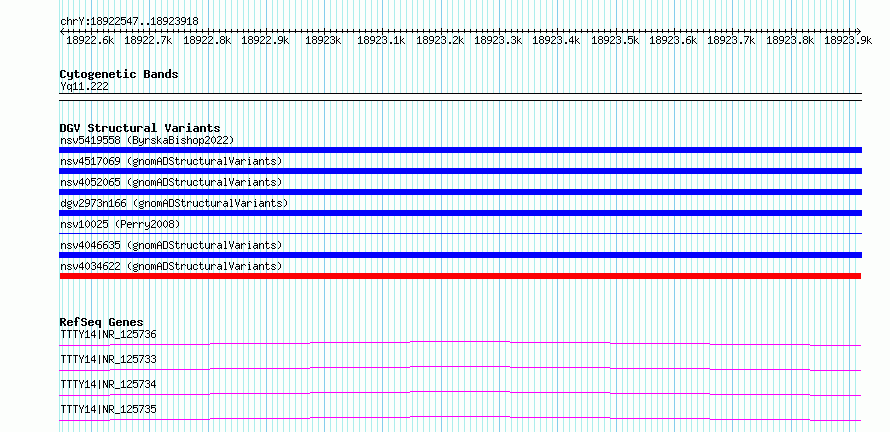The width and height of the screenshot is (890, 432).
Task: Select the thin blue line for nsv10025
Action: [460, 233]
